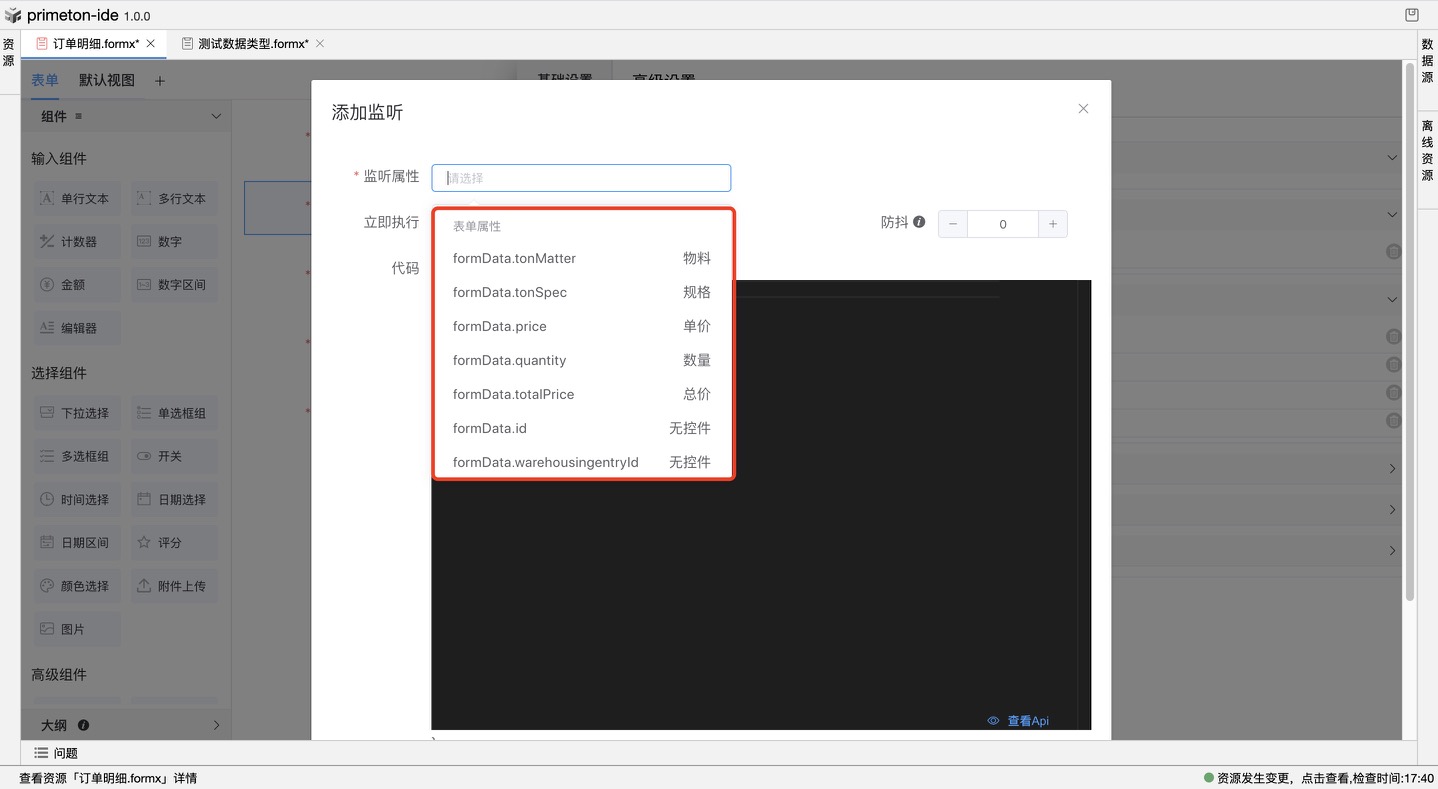Decrease the 防抖 value with minus button
Viewport: 1438px width, 789px height.
(x=953, y=224)
